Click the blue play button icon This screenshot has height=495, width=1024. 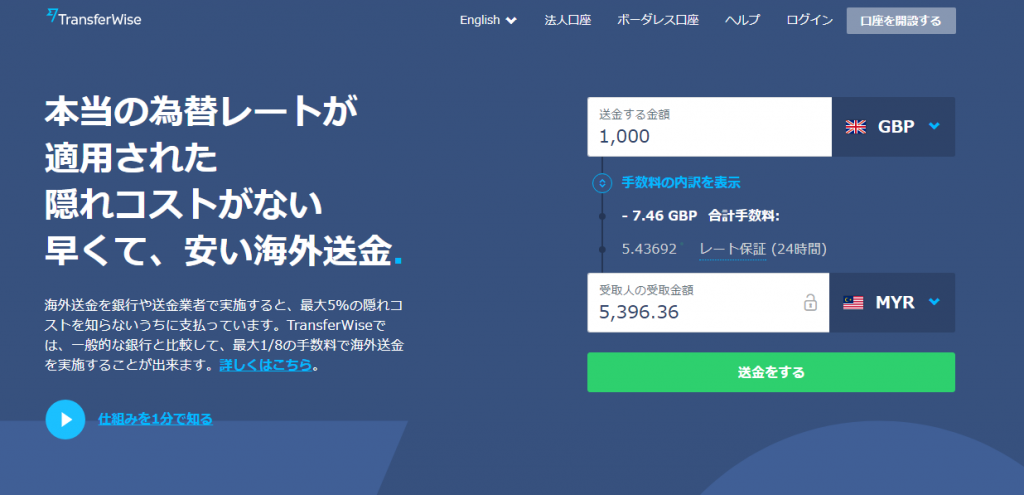pyautogui.click(x=65, y=419)
